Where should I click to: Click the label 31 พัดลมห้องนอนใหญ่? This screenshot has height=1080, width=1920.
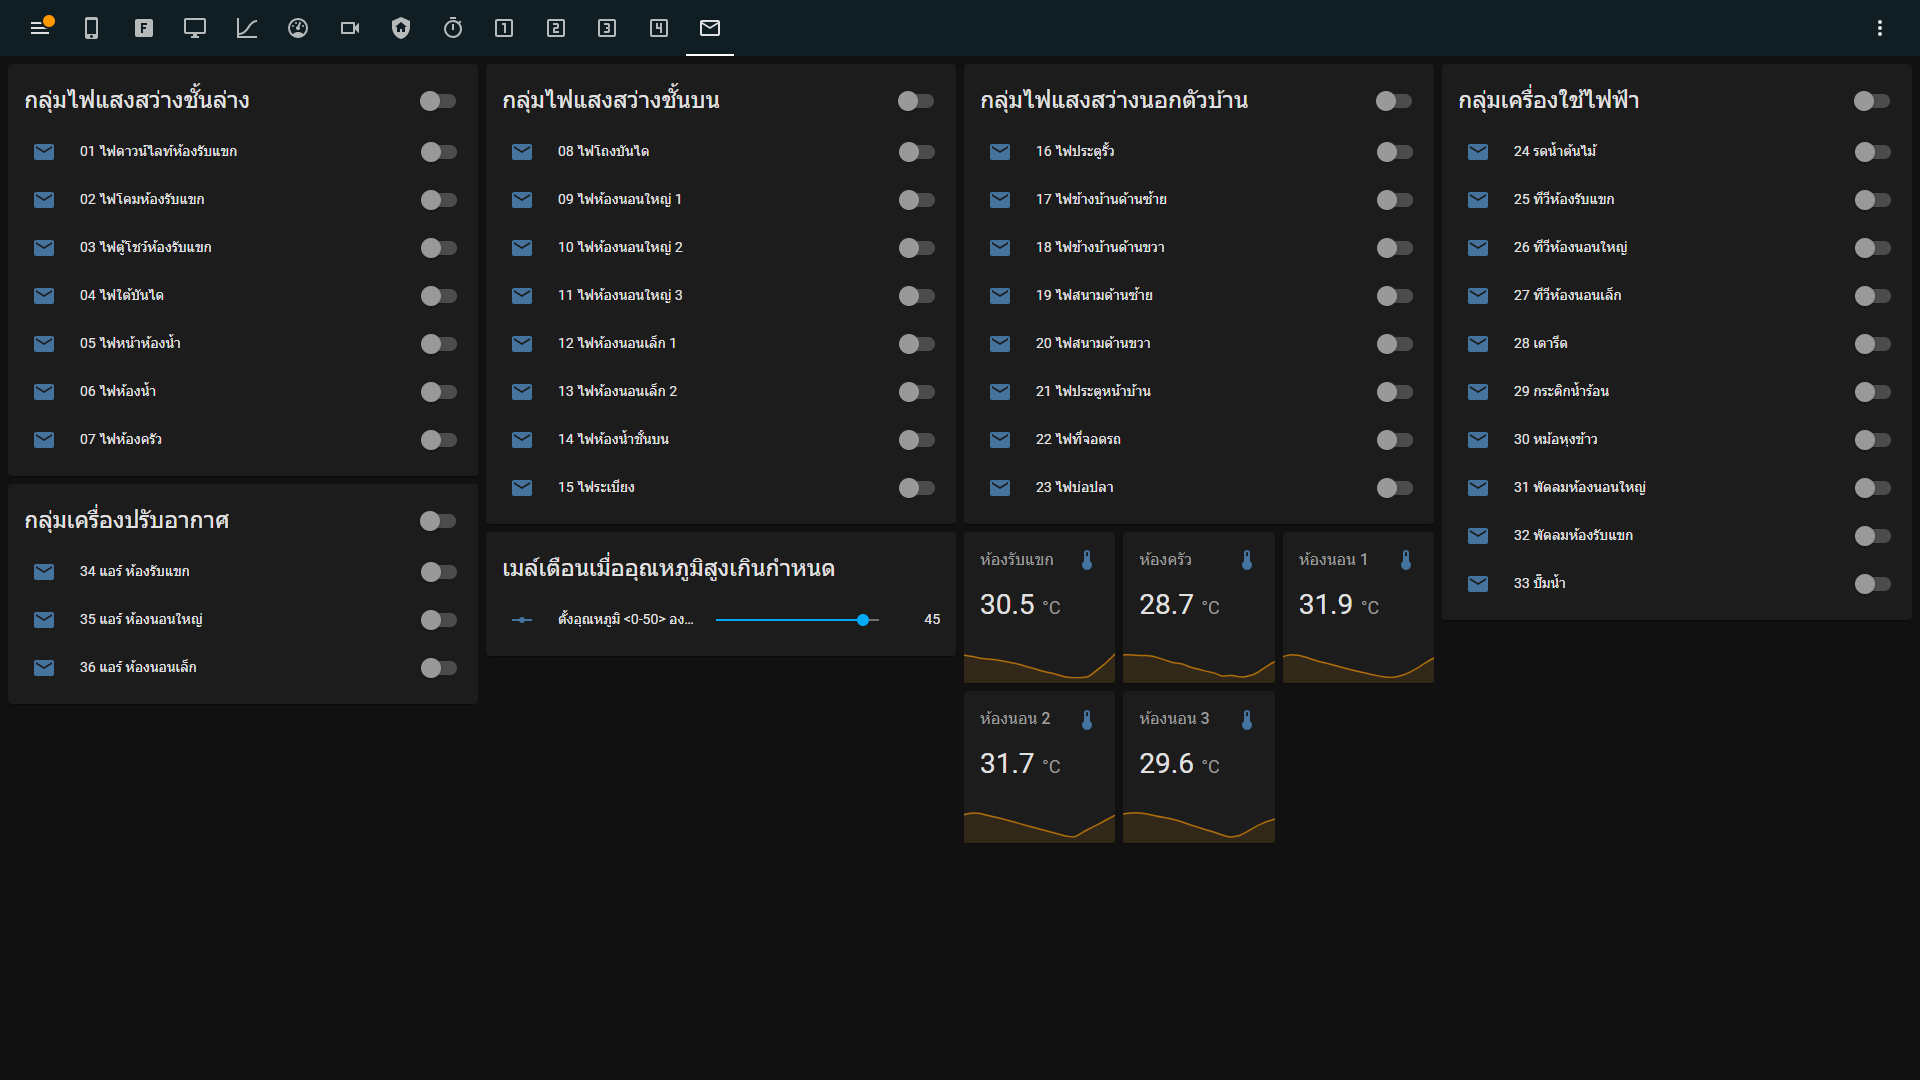1579,487
